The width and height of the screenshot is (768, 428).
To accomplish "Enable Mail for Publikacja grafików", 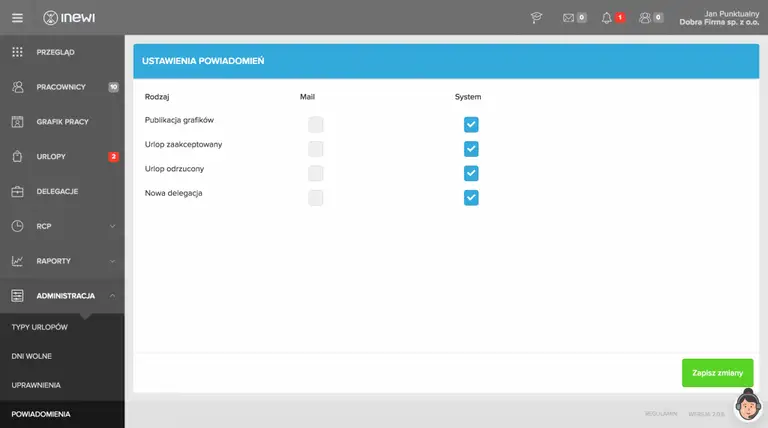I will pyautogui.click(x=316, y=125).
